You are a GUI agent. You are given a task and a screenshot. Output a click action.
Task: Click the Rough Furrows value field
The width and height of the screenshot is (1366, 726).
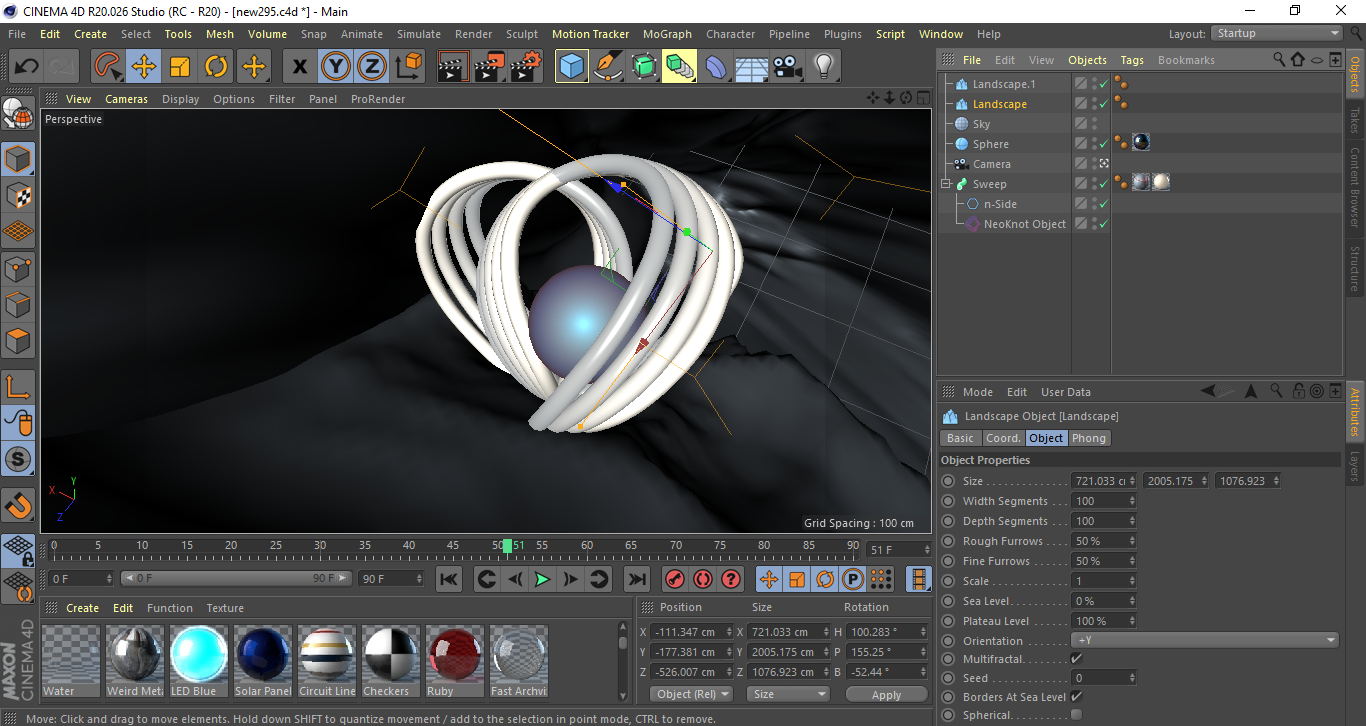1103,541
